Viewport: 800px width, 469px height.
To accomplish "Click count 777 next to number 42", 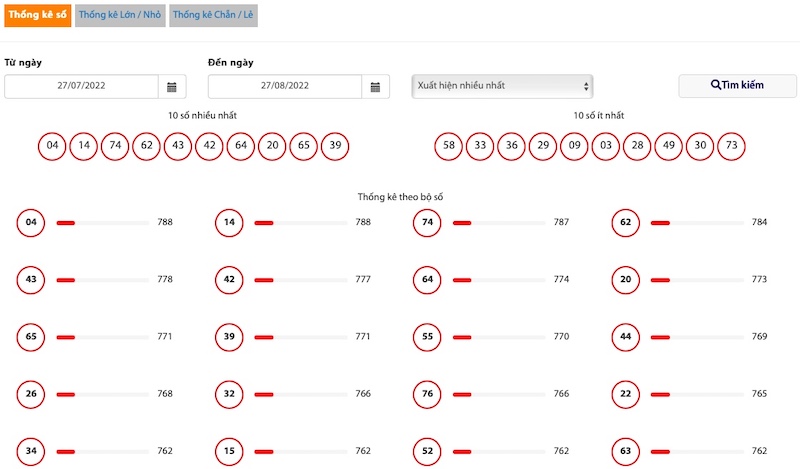I will point(363,279).
